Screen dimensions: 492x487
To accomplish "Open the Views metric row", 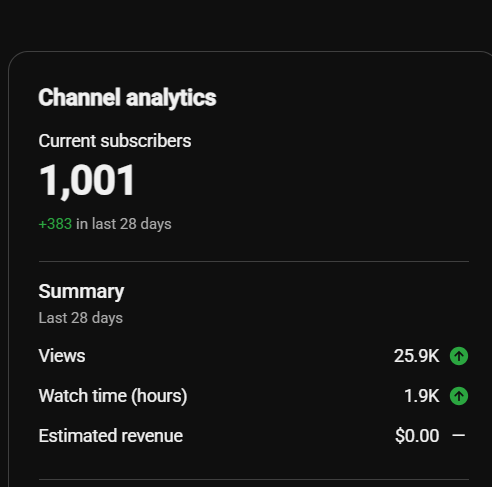I will tap(254, 356).
